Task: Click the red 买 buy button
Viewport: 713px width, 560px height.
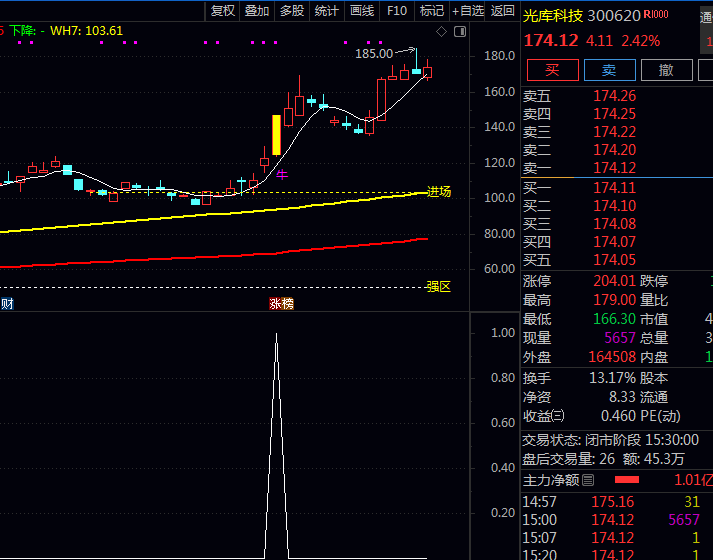Action: 552,70
